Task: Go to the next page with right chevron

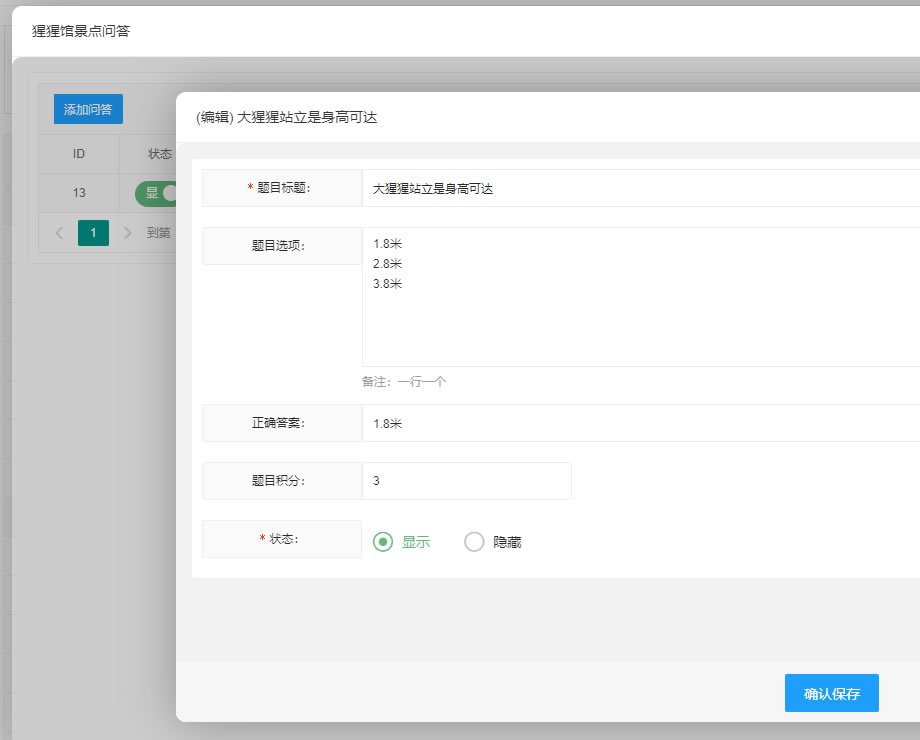Action: 127,233
